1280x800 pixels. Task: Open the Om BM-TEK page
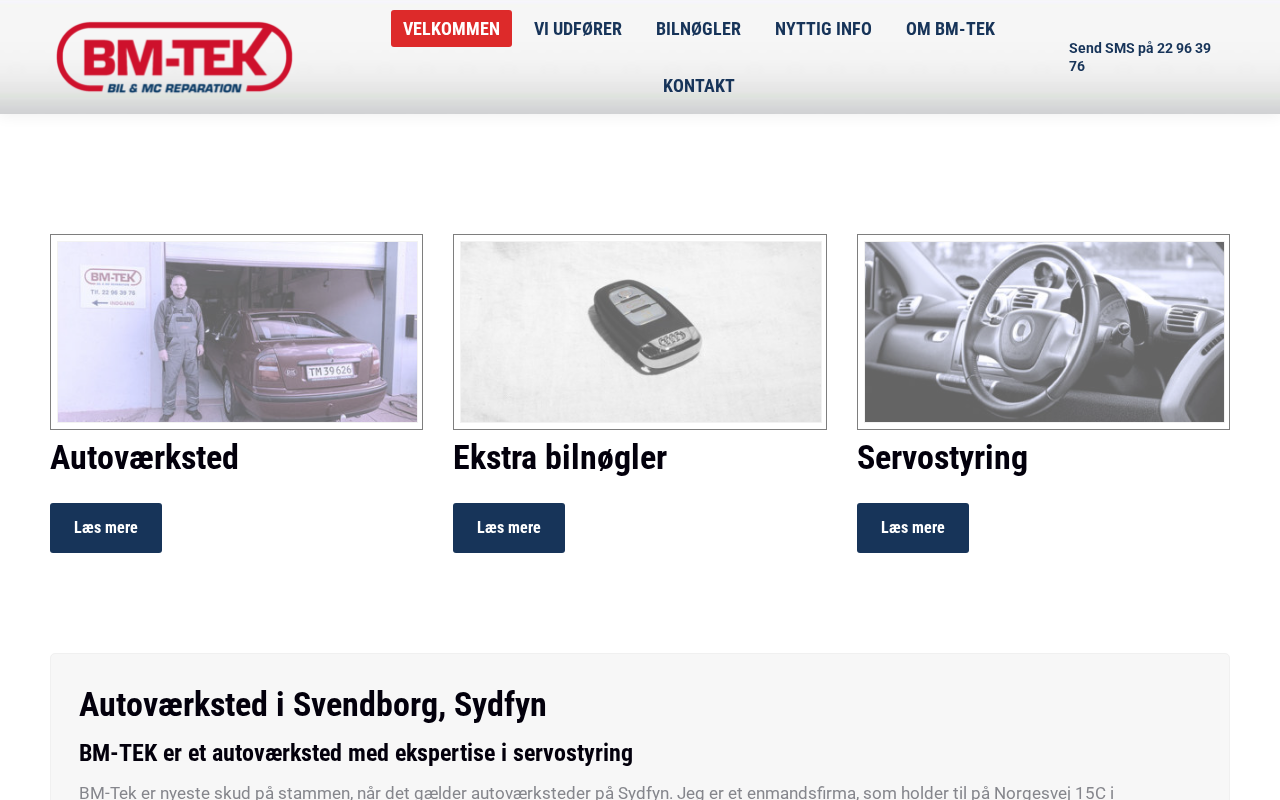click(x=950, y=29)
